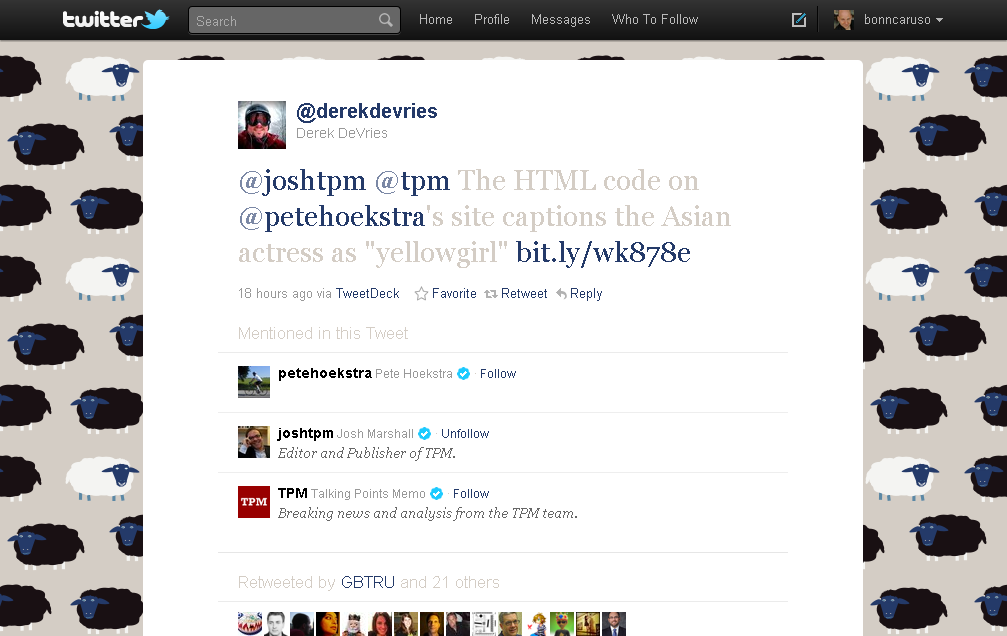
Task: Click the TweetDeck source link
Action: 367,294
